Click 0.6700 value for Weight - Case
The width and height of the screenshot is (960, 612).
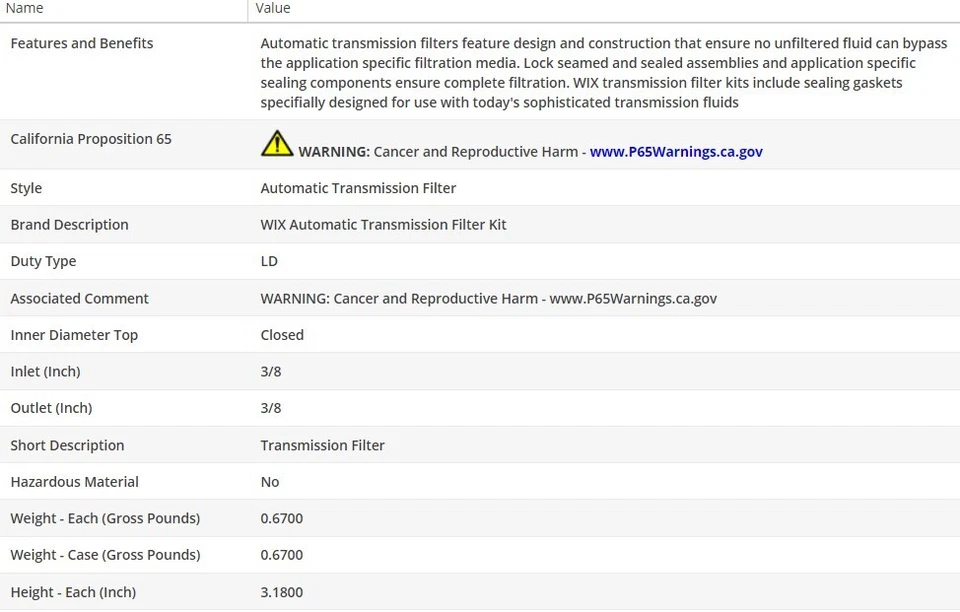pos(282,555)
